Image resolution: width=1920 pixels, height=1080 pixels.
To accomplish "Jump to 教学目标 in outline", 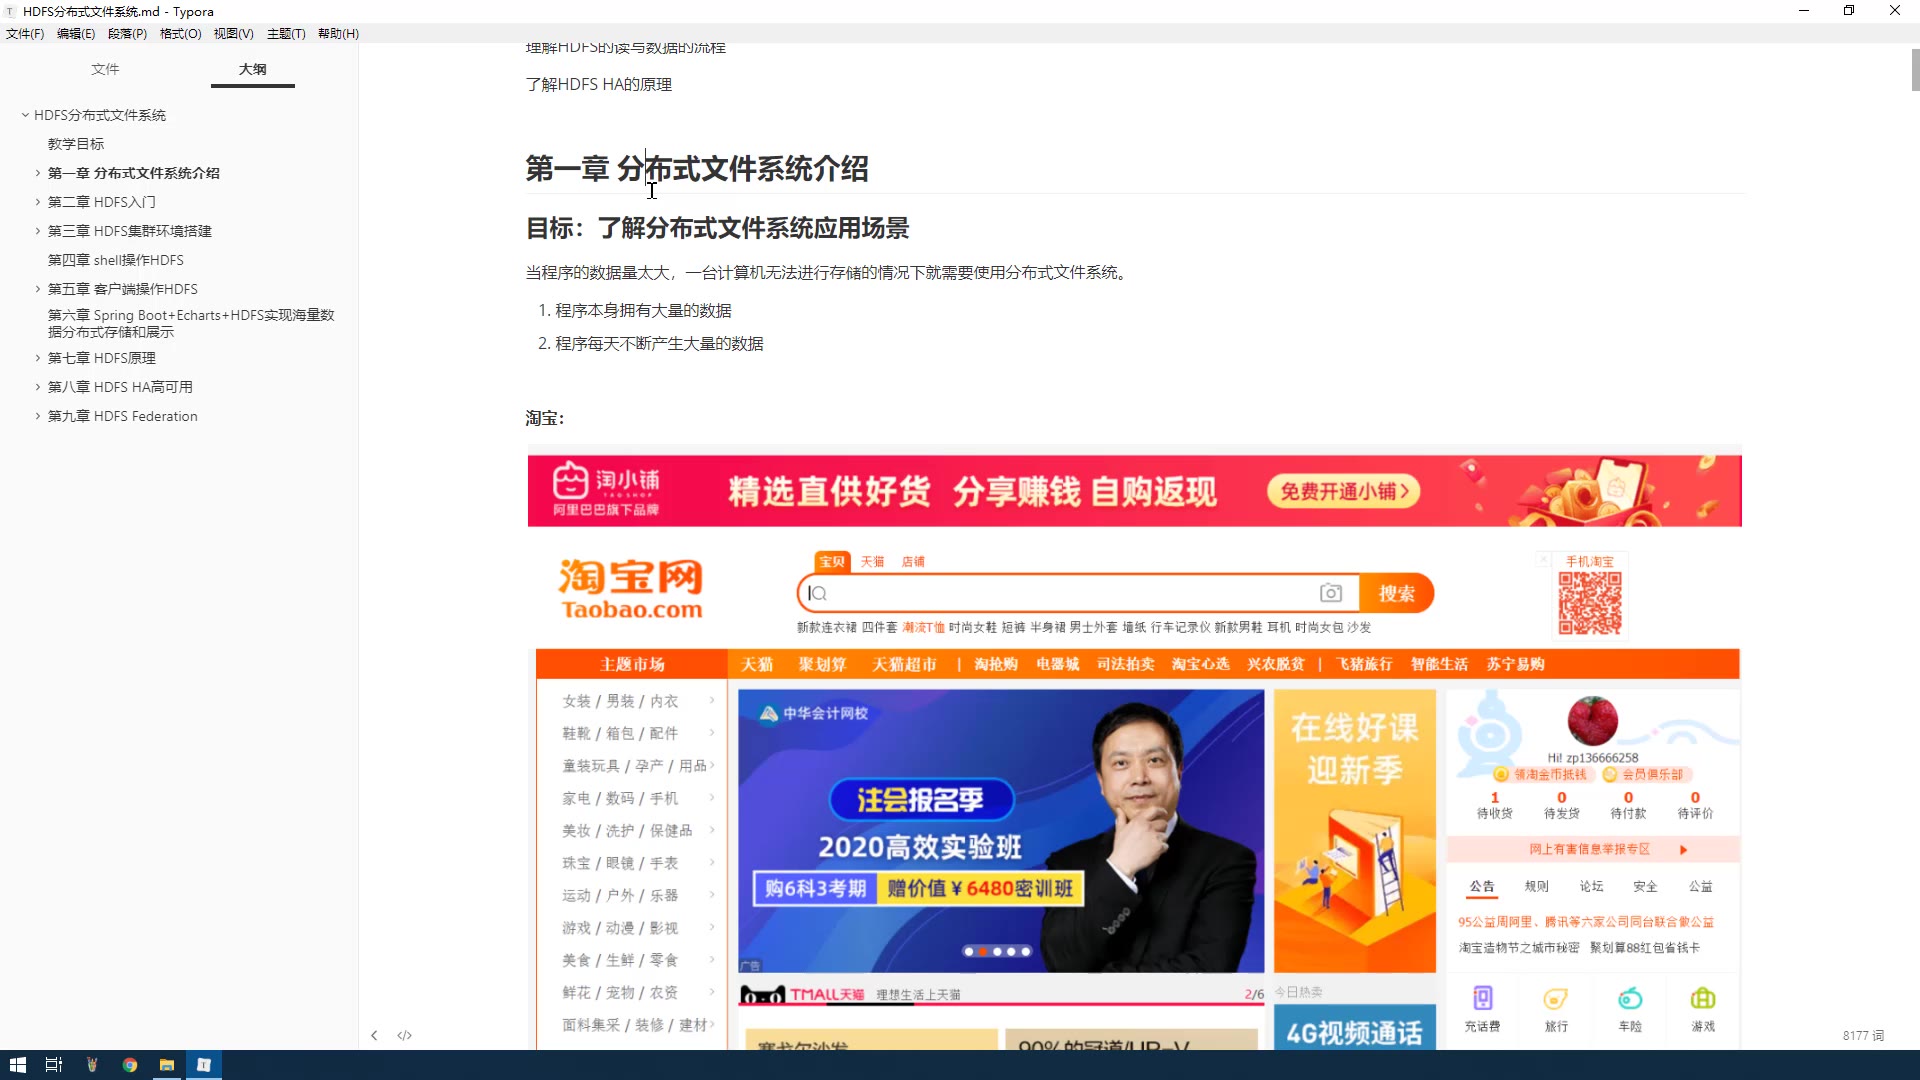I will 76,144.
